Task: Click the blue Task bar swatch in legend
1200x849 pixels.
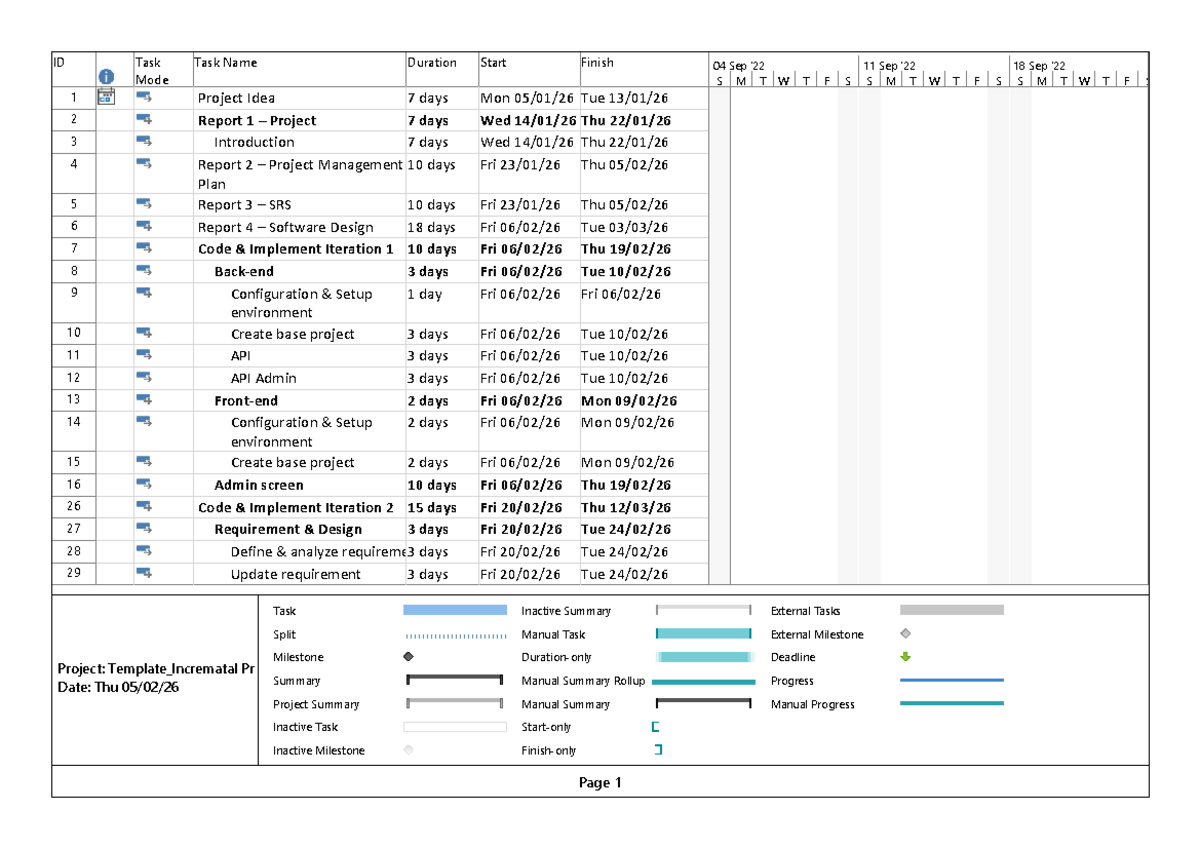Action: coord(455,610)
